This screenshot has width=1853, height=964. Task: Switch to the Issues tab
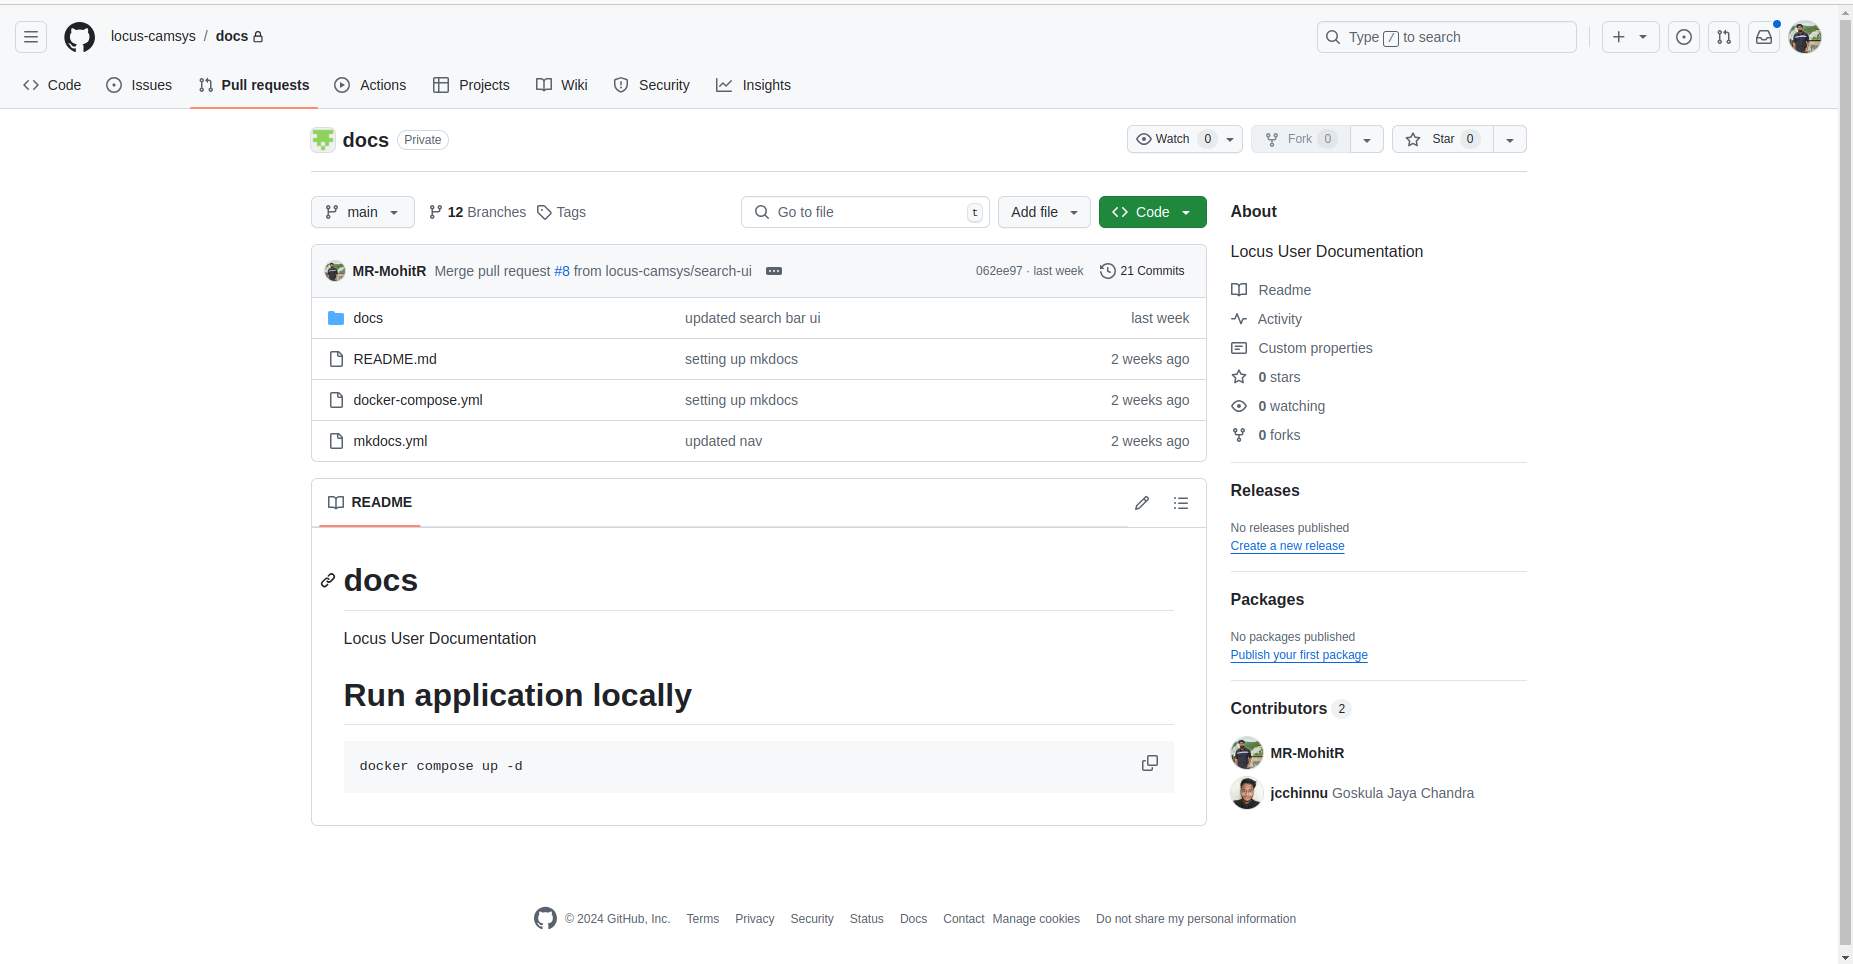[139, 85]
